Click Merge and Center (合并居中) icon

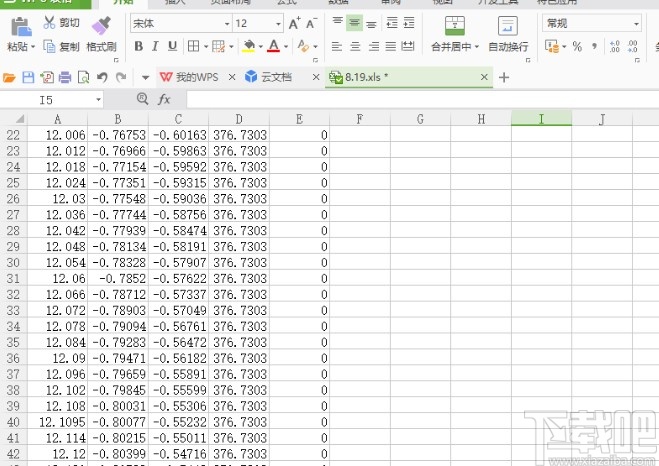tap(455, 26)
